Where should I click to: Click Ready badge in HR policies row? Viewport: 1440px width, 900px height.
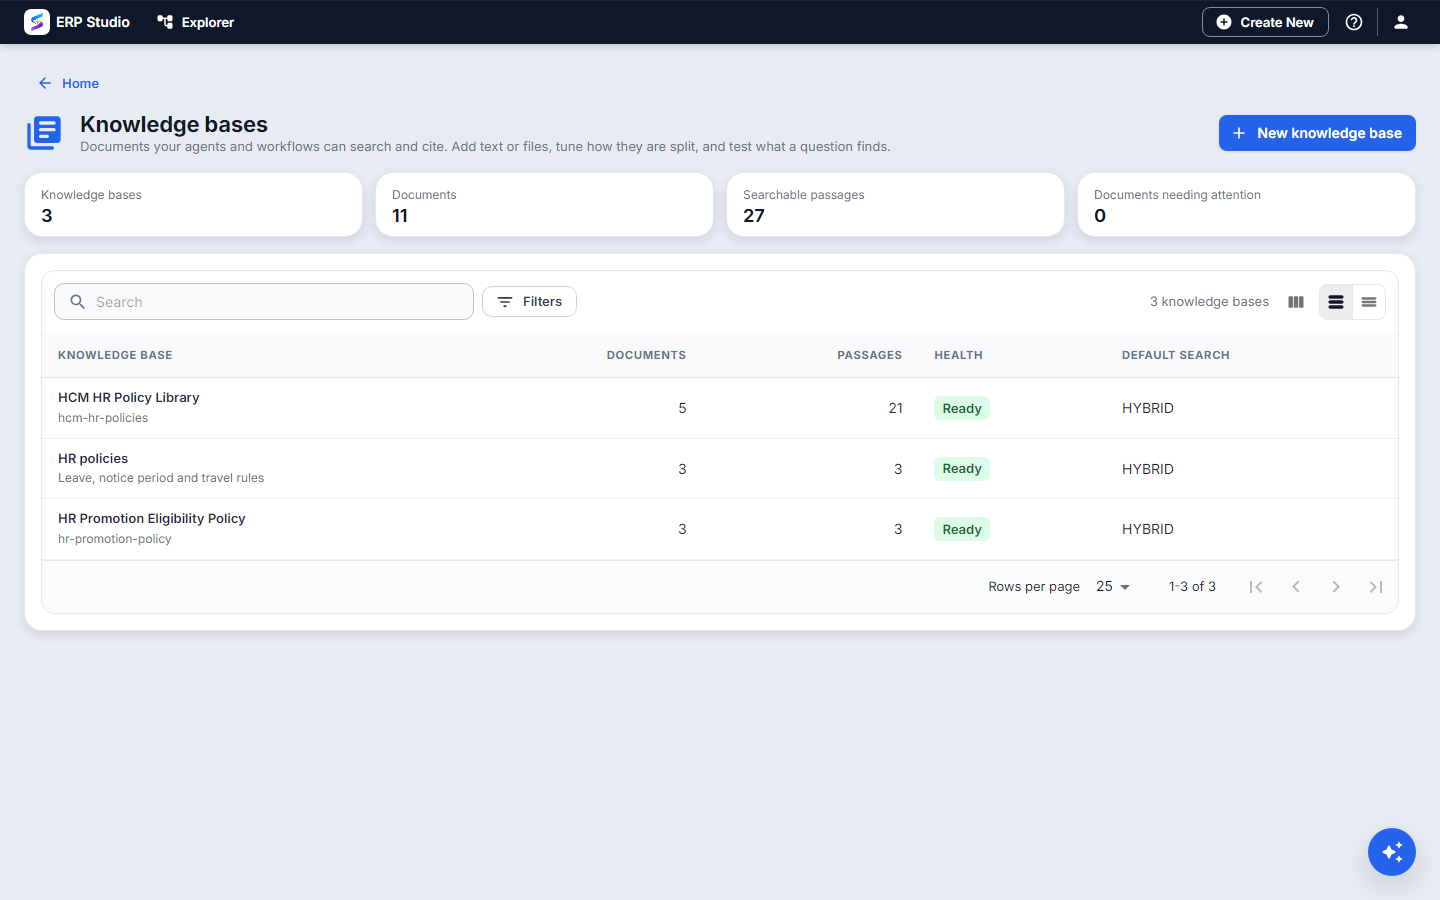(962, 469)
